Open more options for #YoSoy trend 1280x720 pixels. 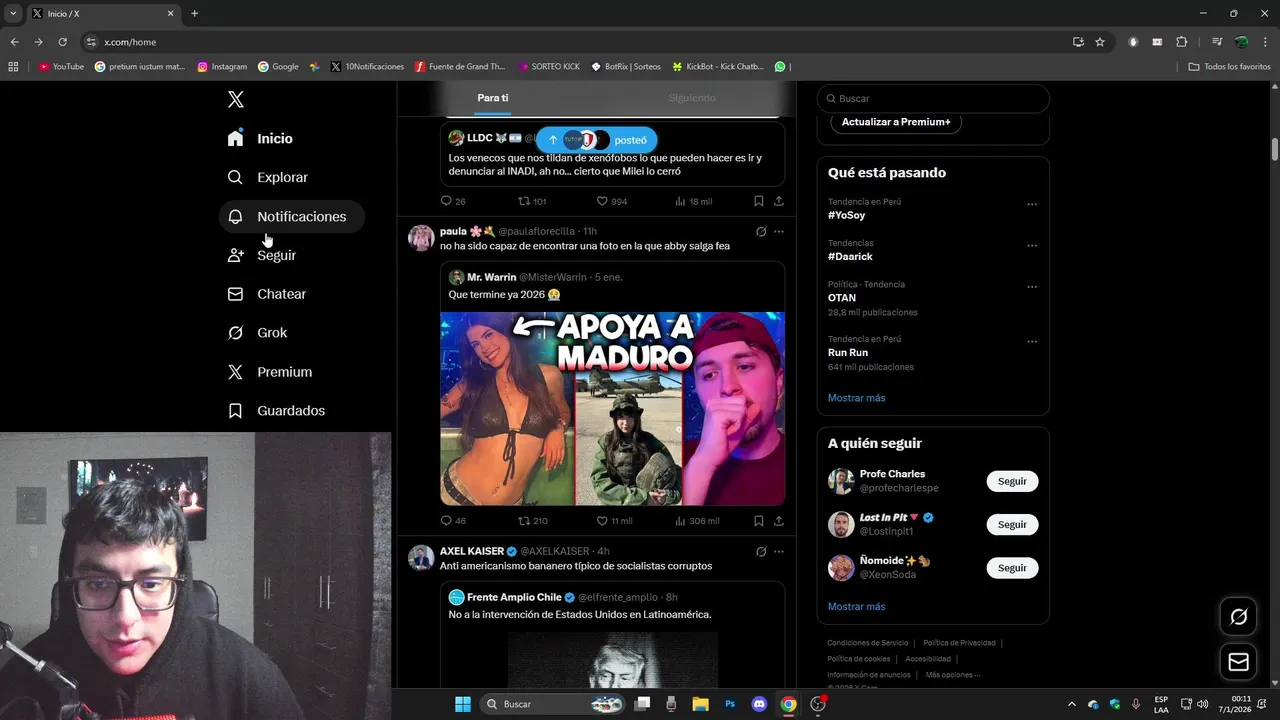(1032, 204)
